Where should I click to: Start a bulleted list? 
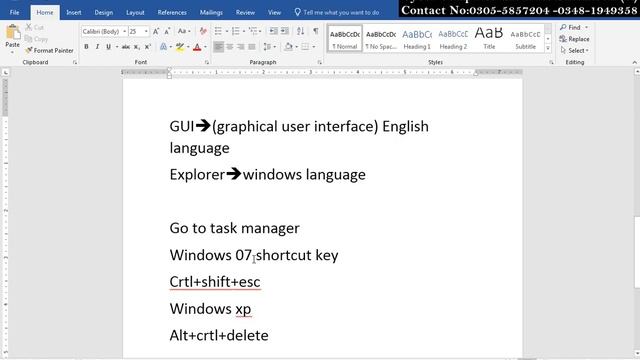pyautogui.click(x=218, y=31)
